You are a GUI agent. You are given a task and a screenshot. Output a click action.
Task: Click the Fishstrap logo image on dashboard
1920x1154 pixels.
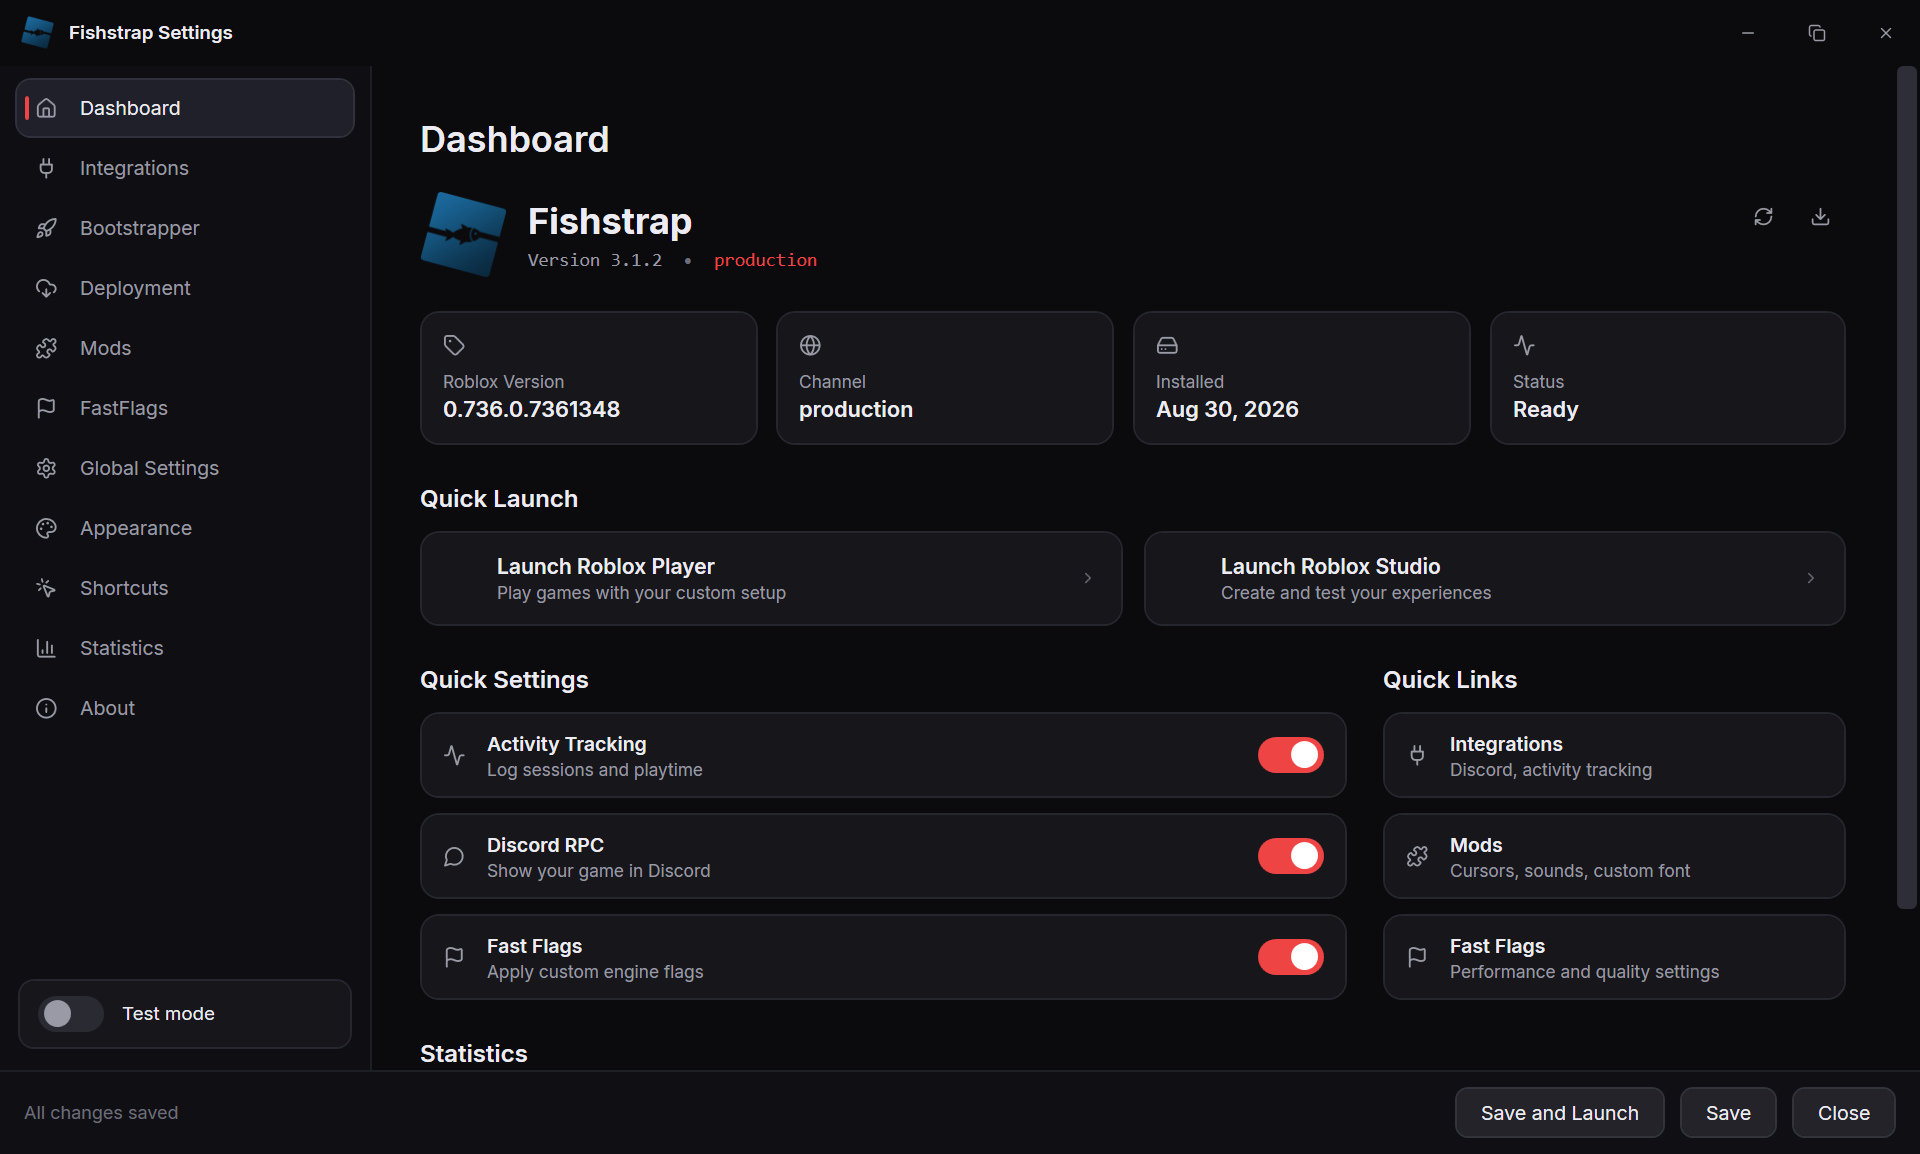(x=463, y=234)
